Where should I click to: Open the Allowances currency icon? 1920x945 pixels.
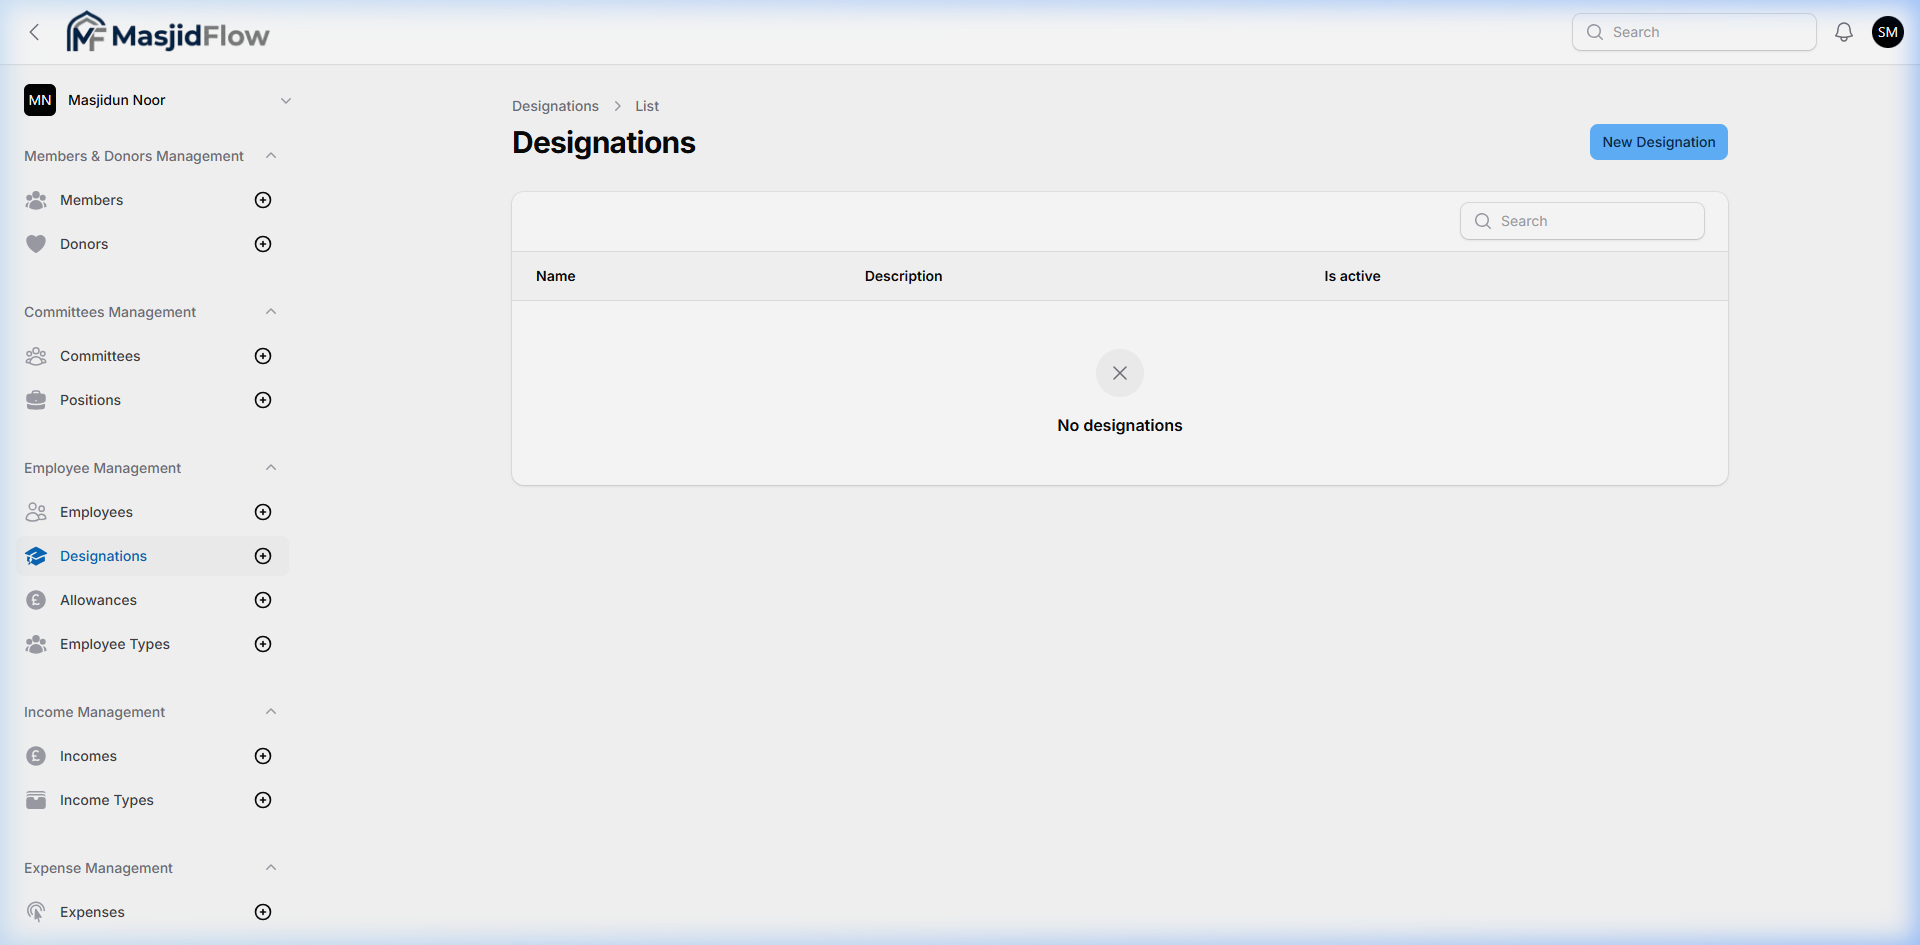(36, 599)
